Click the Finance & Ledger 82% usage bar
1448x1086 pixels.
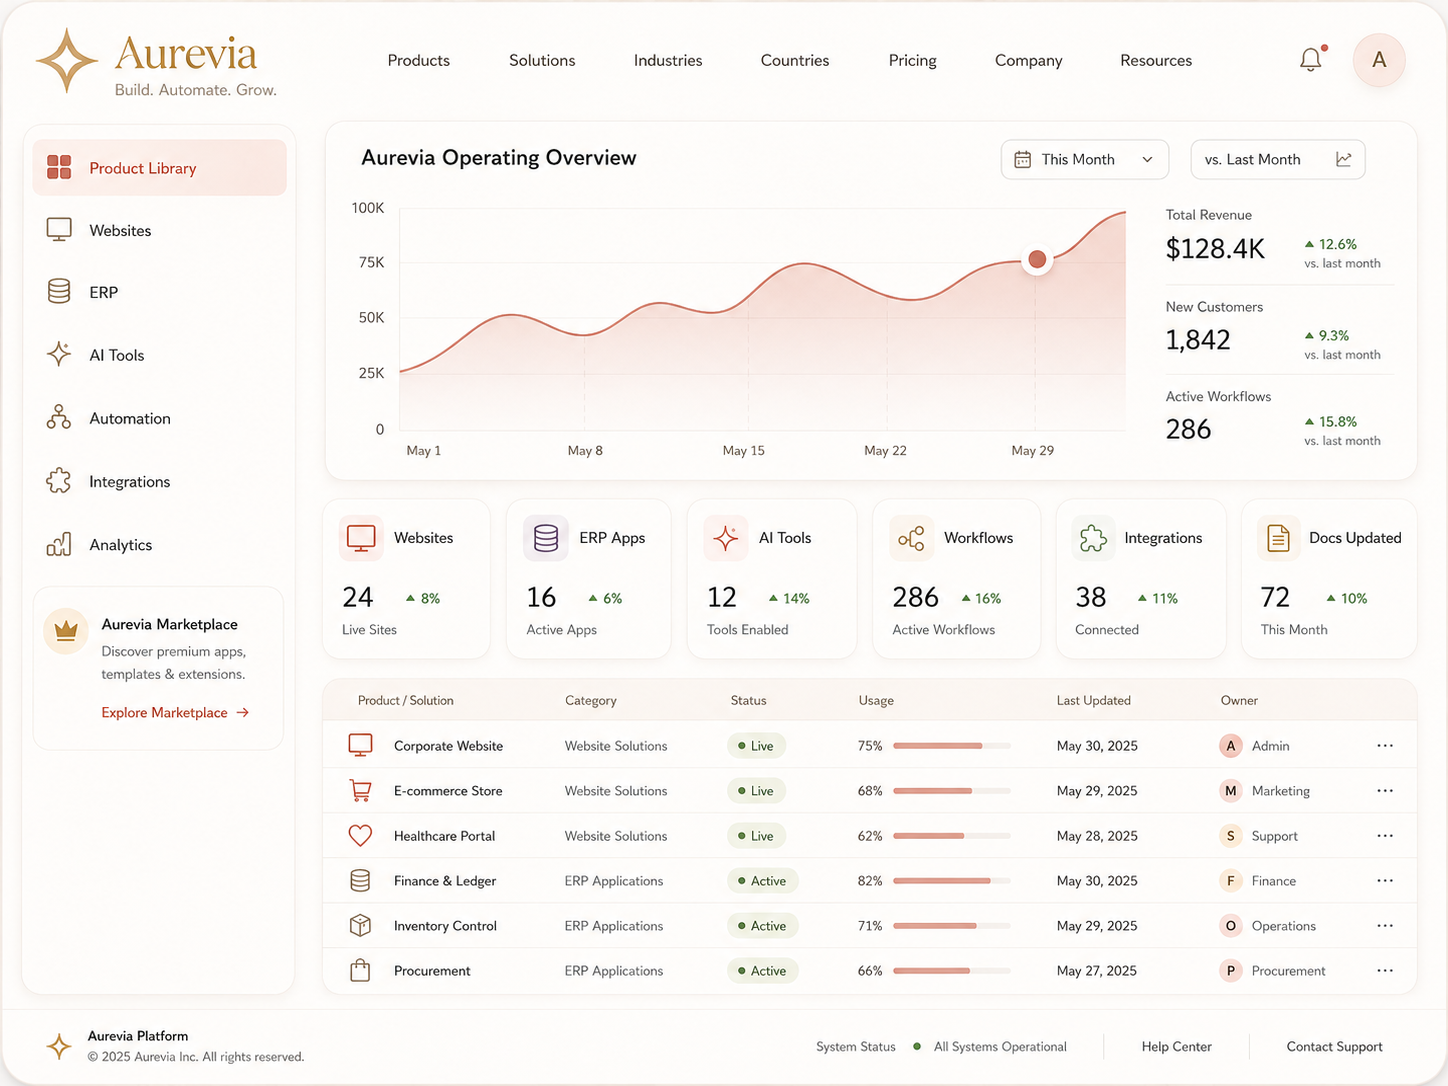point(952,880)
